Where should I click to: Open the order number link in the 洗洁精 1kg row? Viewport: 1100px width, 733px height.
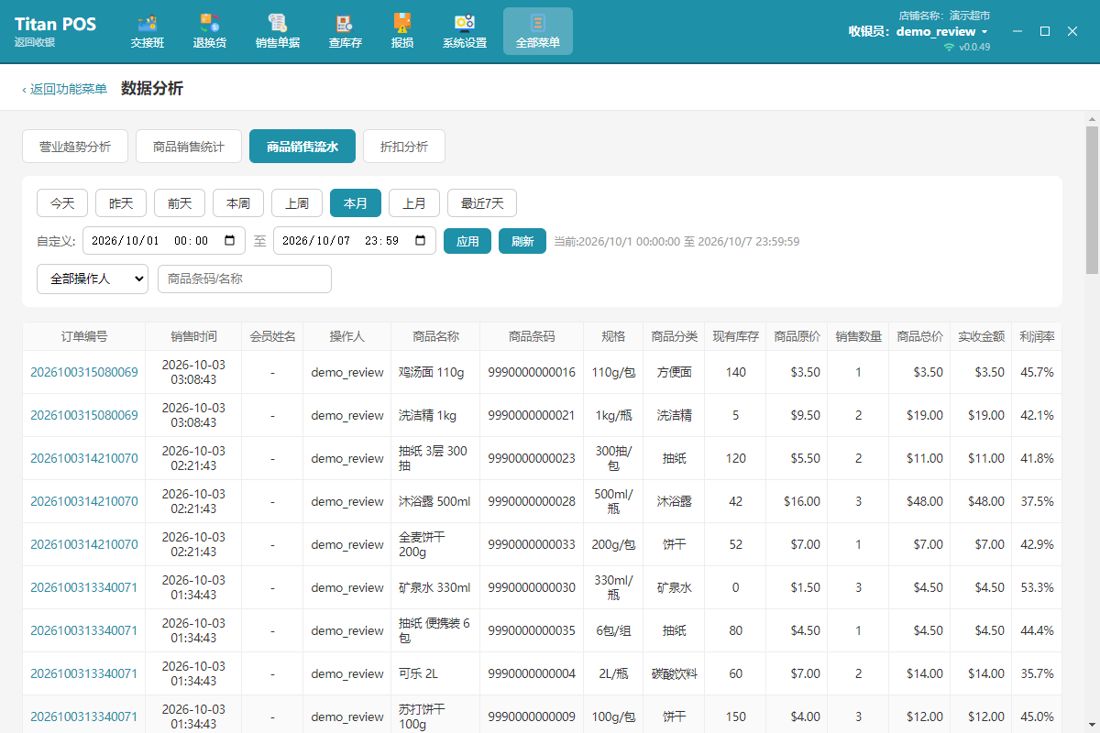point(84,415)
